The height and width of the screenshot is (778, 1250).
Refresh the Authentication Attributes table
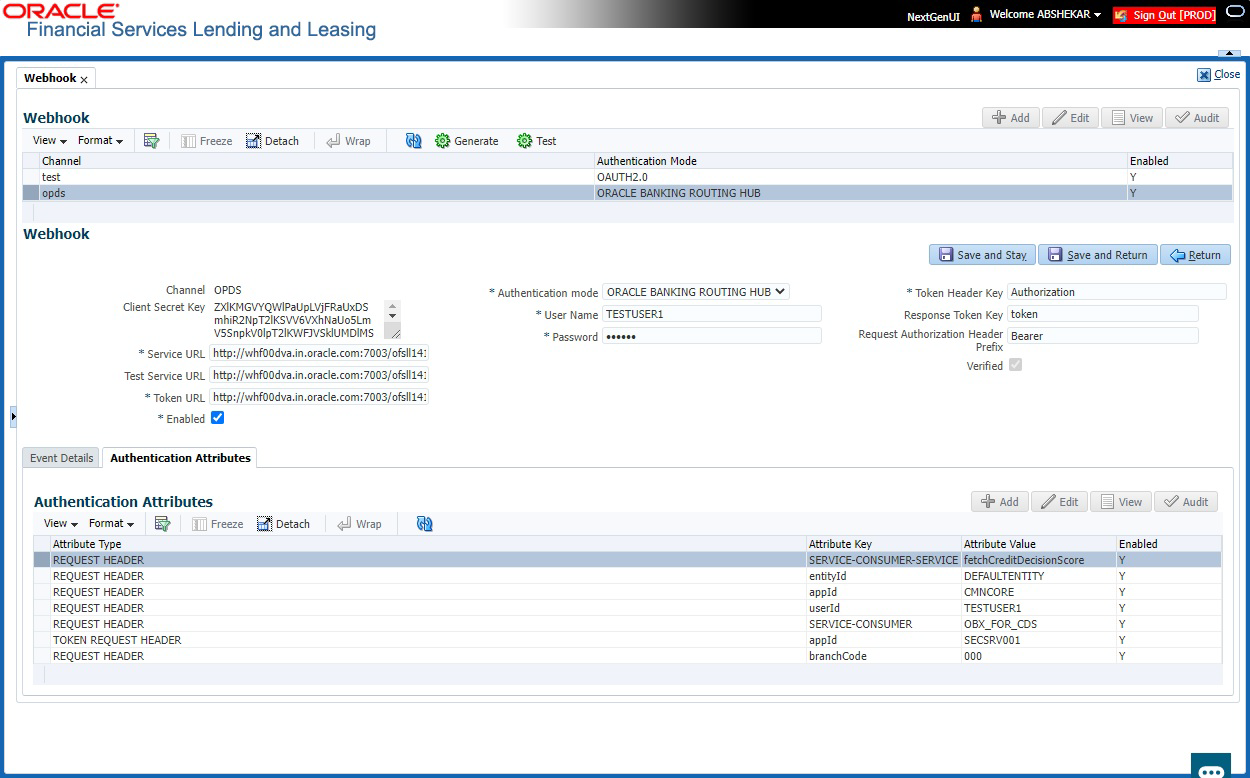[x=424, y=523]
